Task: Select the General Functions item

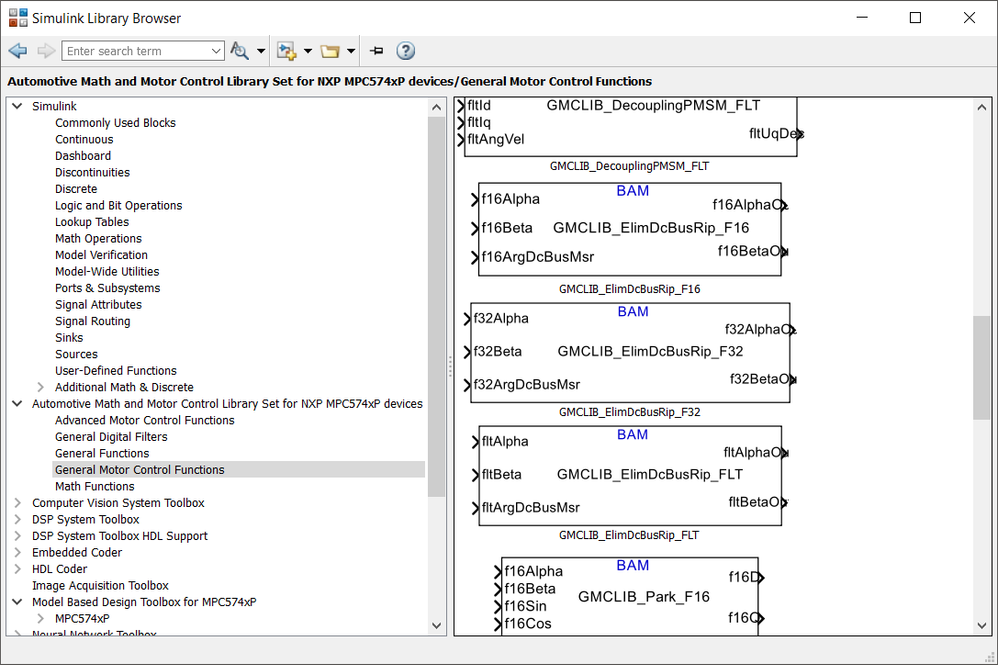Action: pyautogui.click(x=102, y=454)
